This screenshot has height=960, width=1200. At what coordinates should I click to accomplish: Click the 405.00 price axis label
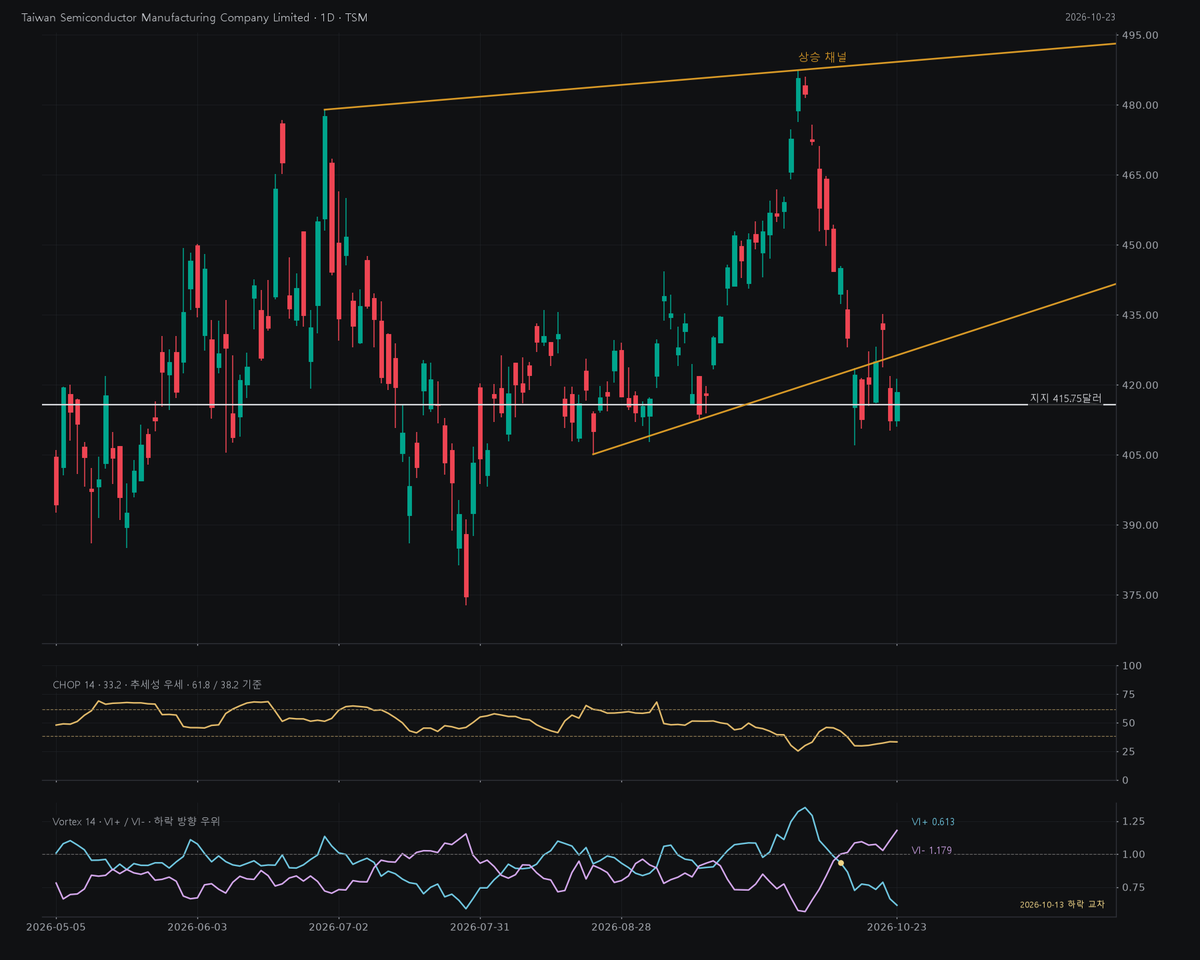coord(1141,455)
